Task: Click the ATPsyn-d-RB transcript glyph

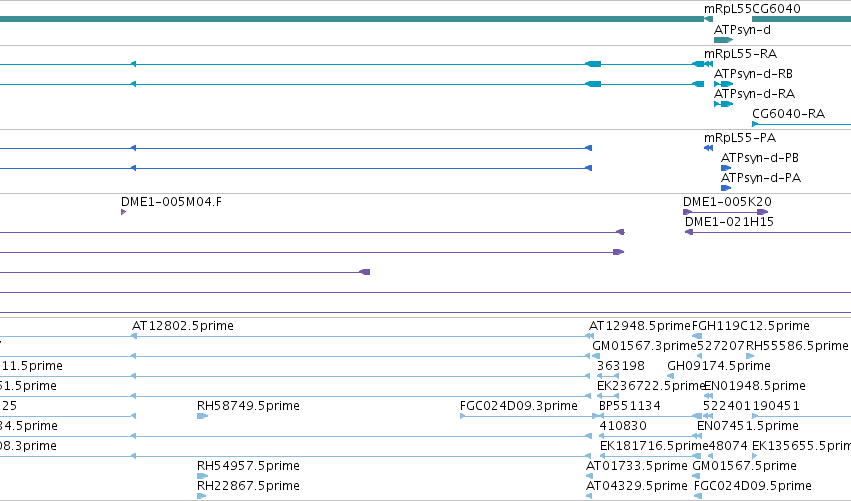Action: point(723,84)
